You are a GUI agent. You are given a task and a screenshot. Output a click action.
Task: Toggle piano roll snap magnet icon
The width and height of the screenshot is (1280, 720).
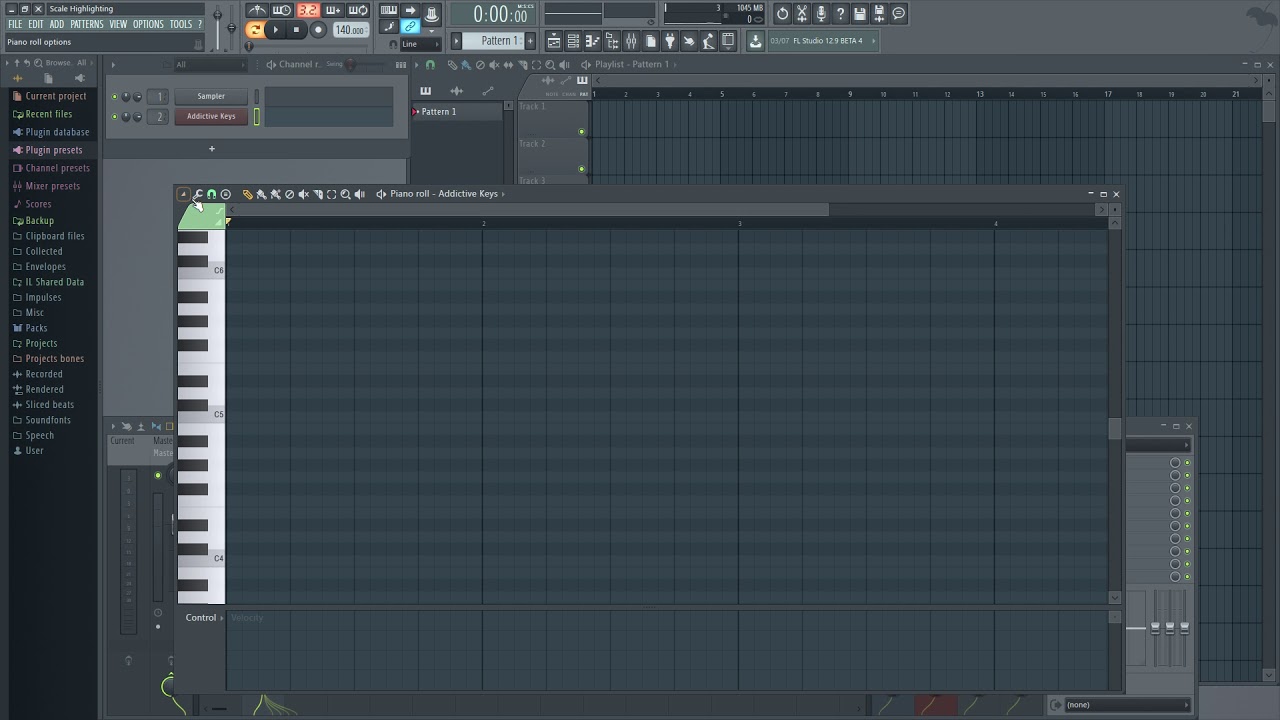(x=211, y=194)
